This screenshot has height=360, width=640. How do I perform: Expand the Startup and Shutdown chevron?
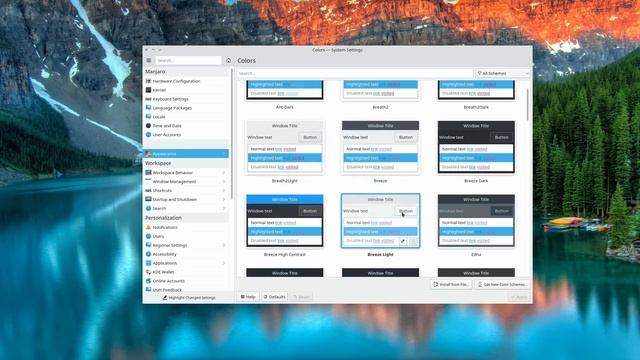224,200
